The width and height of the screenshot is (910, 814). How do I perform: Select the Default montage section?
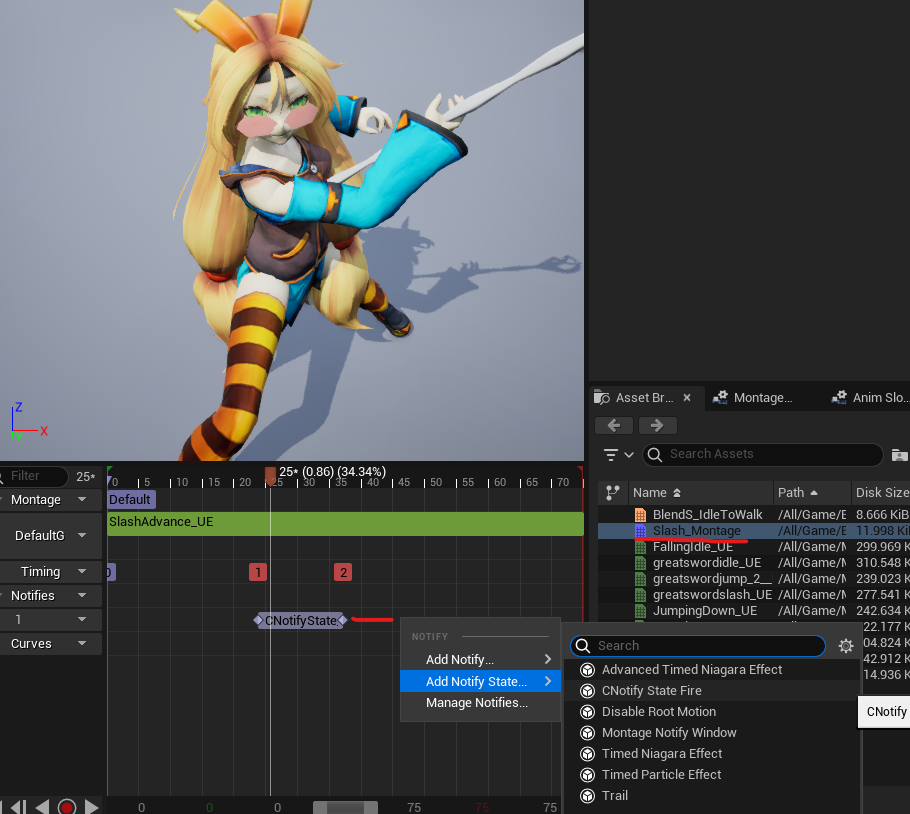click(x=131, y=500)
